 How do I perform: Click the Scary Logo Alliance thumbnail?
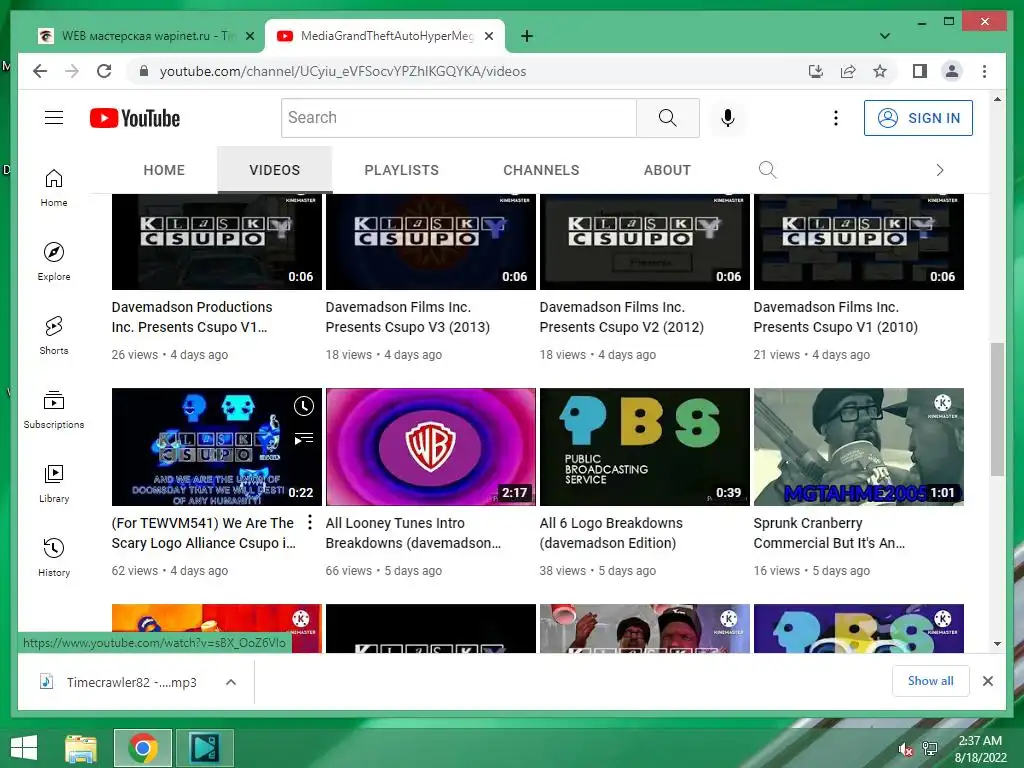pos(216,447)
